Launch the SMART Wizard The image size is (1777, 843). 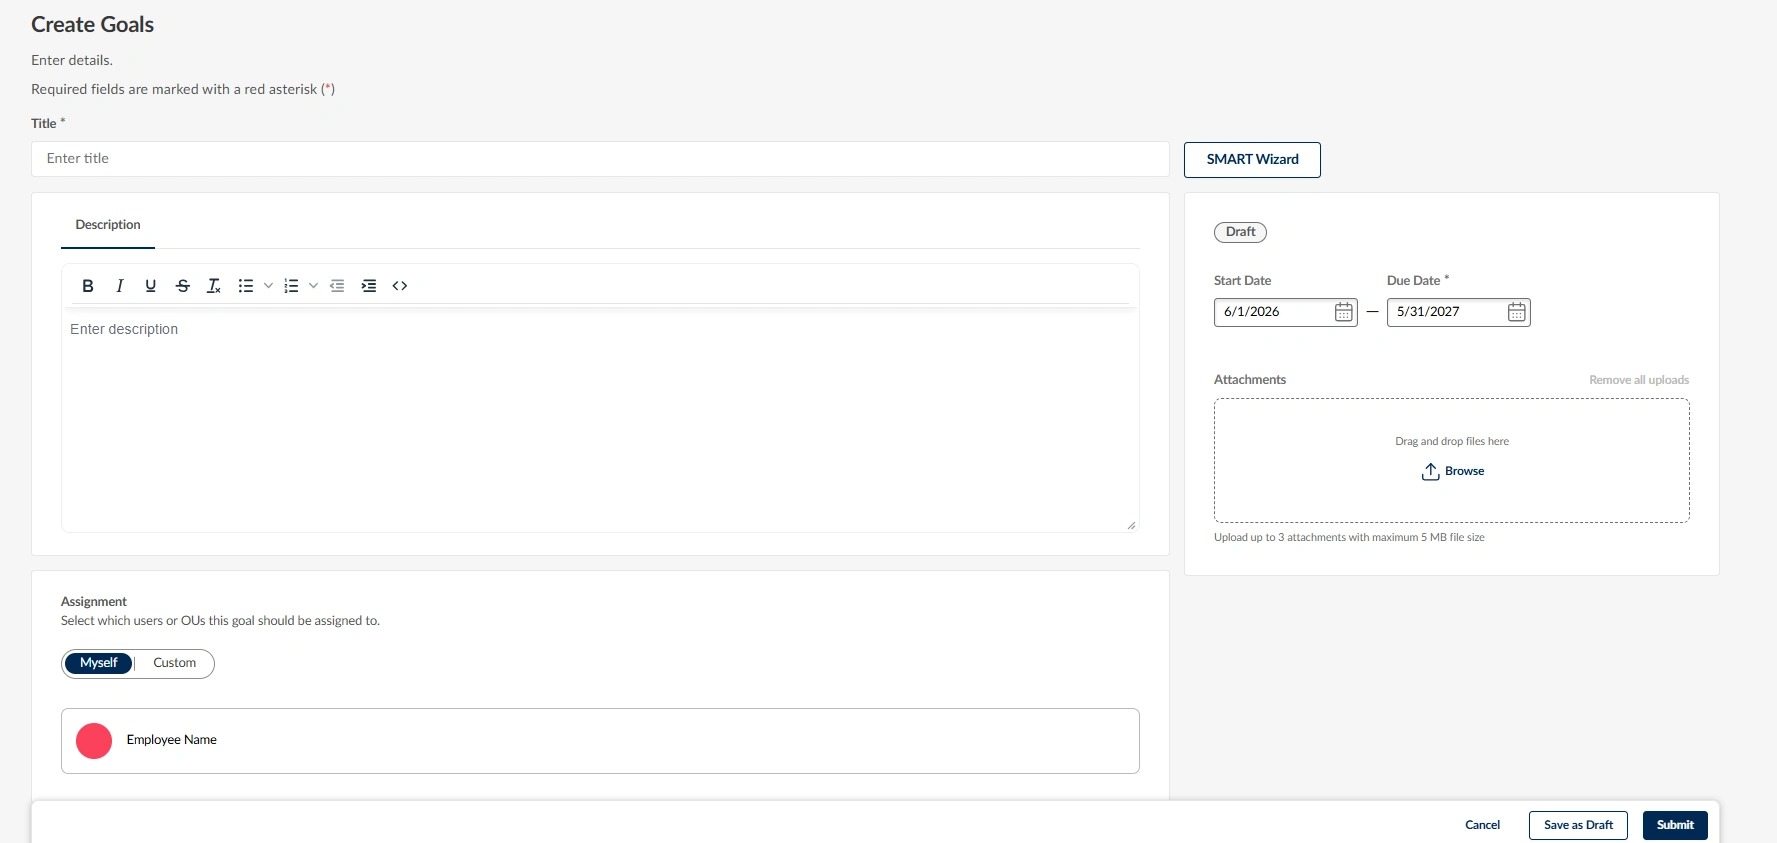(x=1252, y=160)
